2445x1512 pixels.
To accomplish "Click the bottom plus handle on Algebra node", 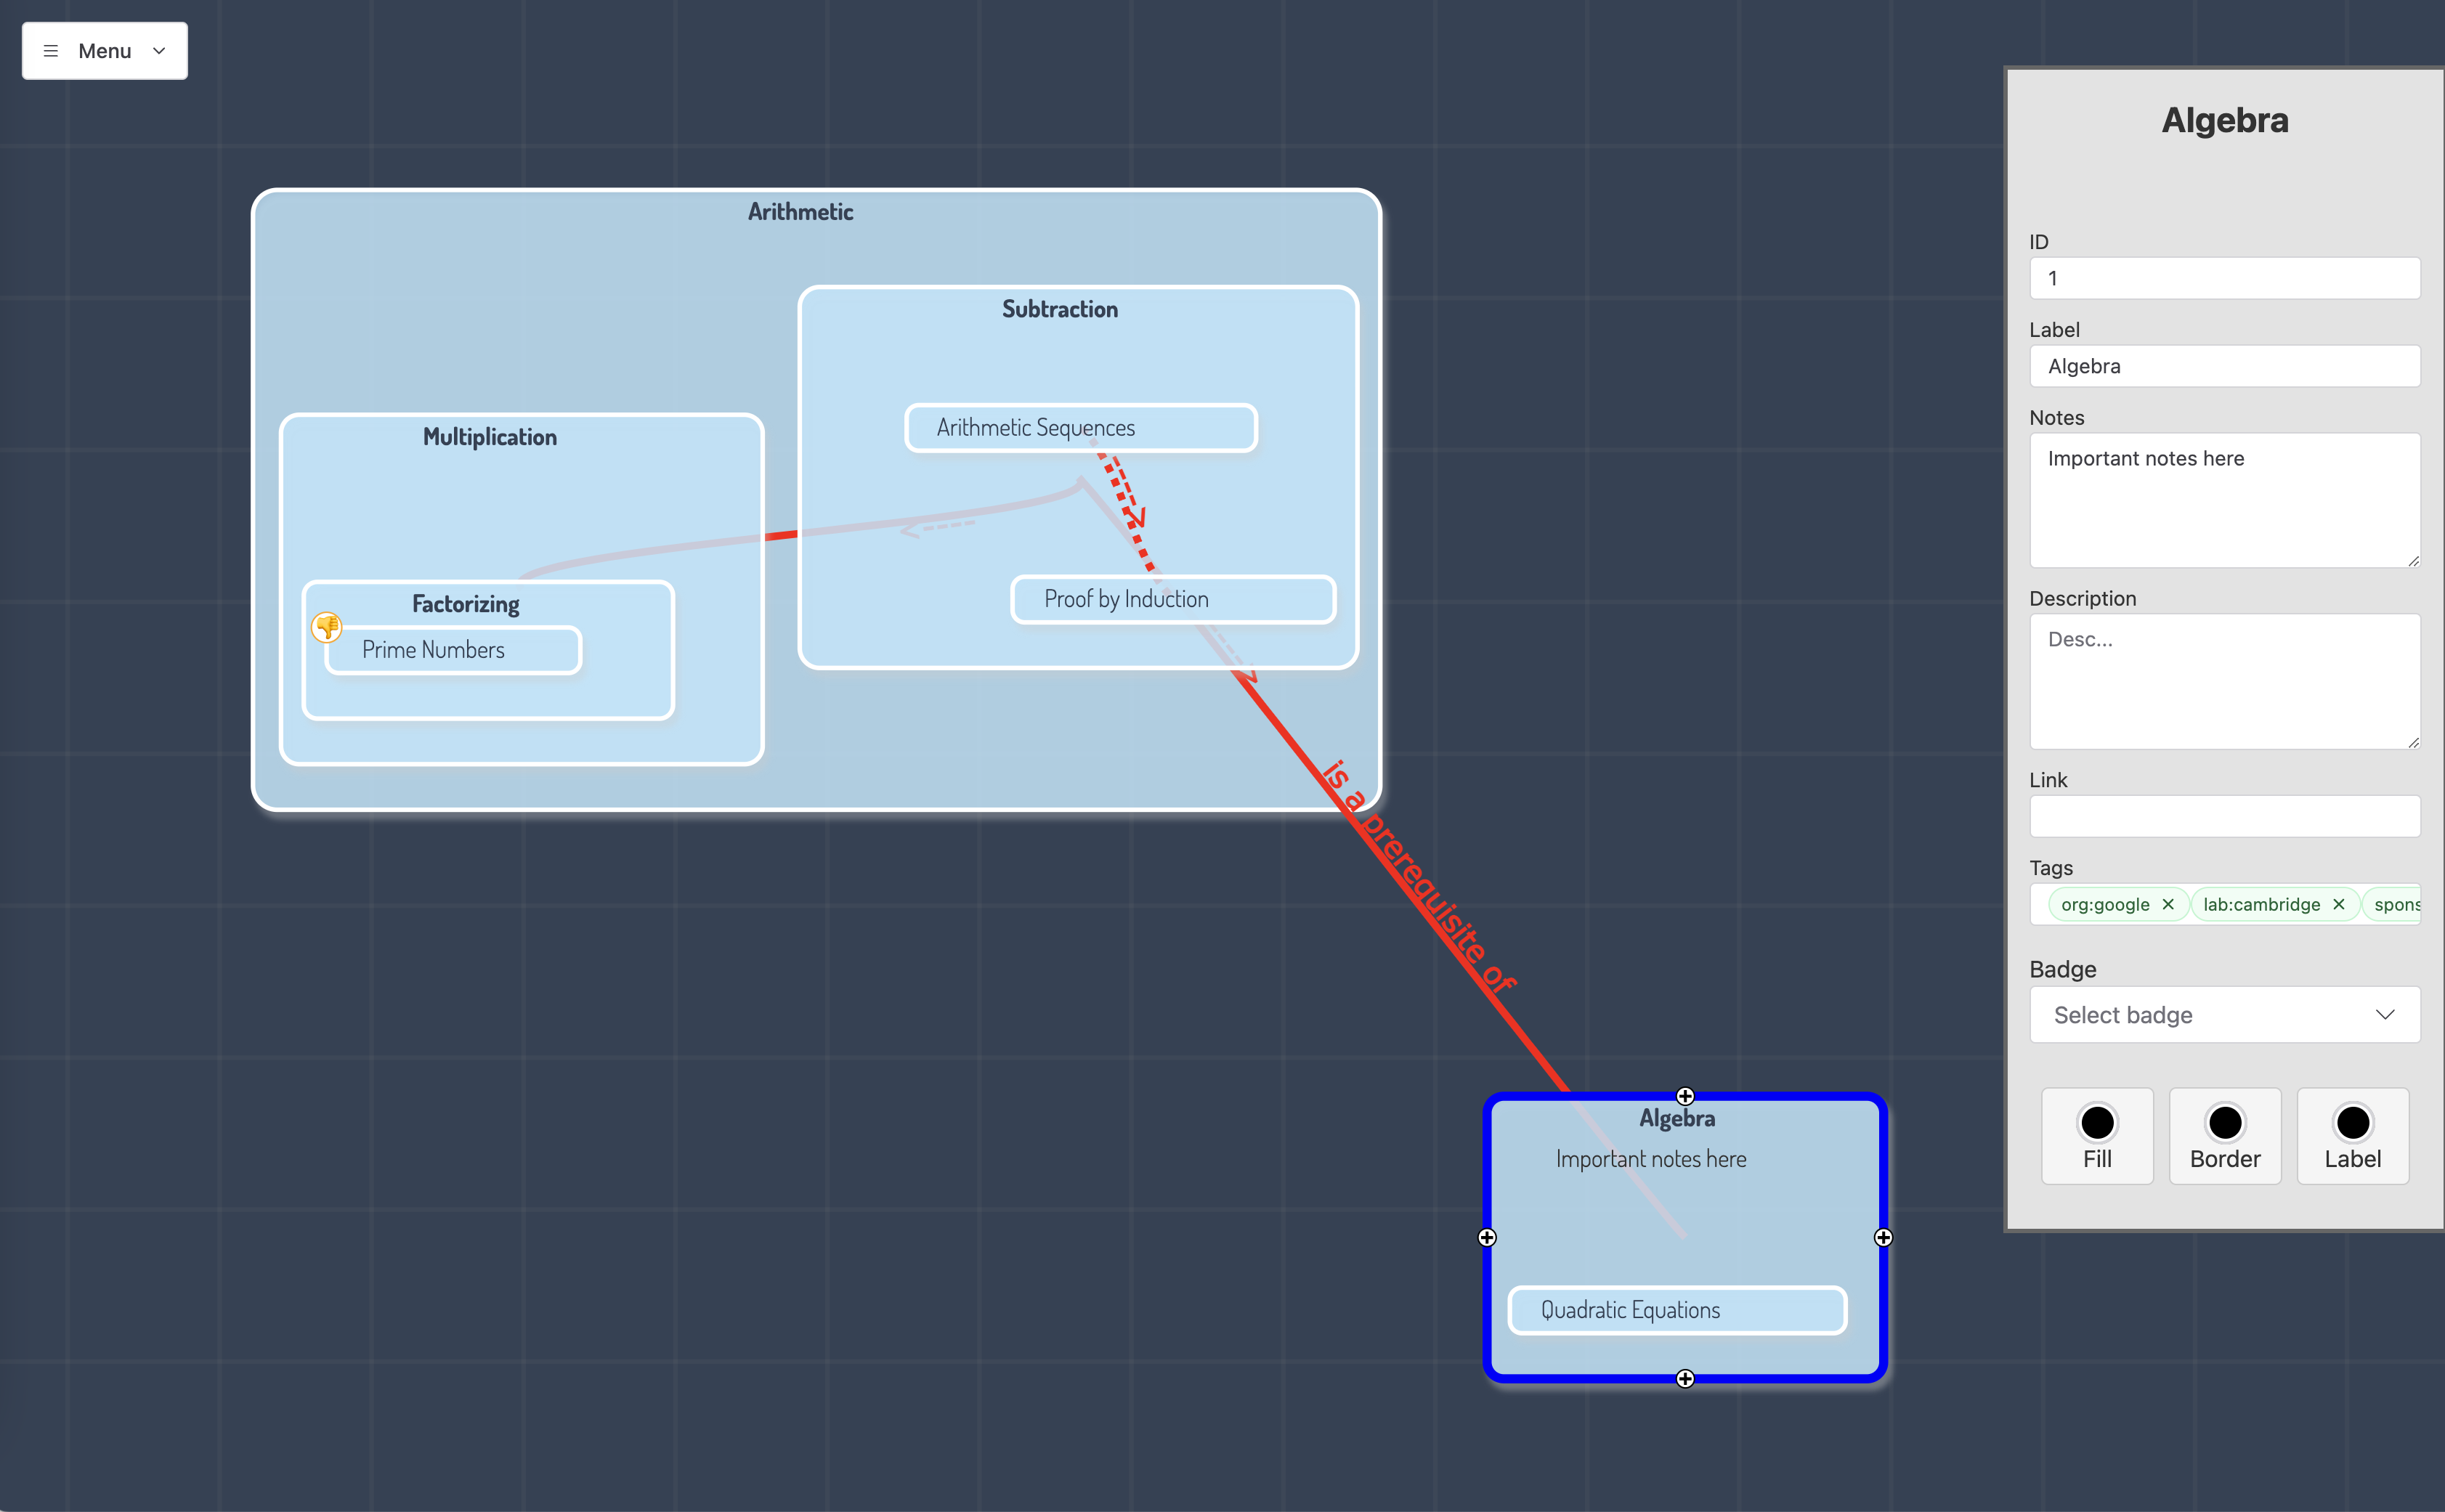I will point(1685,1379).
